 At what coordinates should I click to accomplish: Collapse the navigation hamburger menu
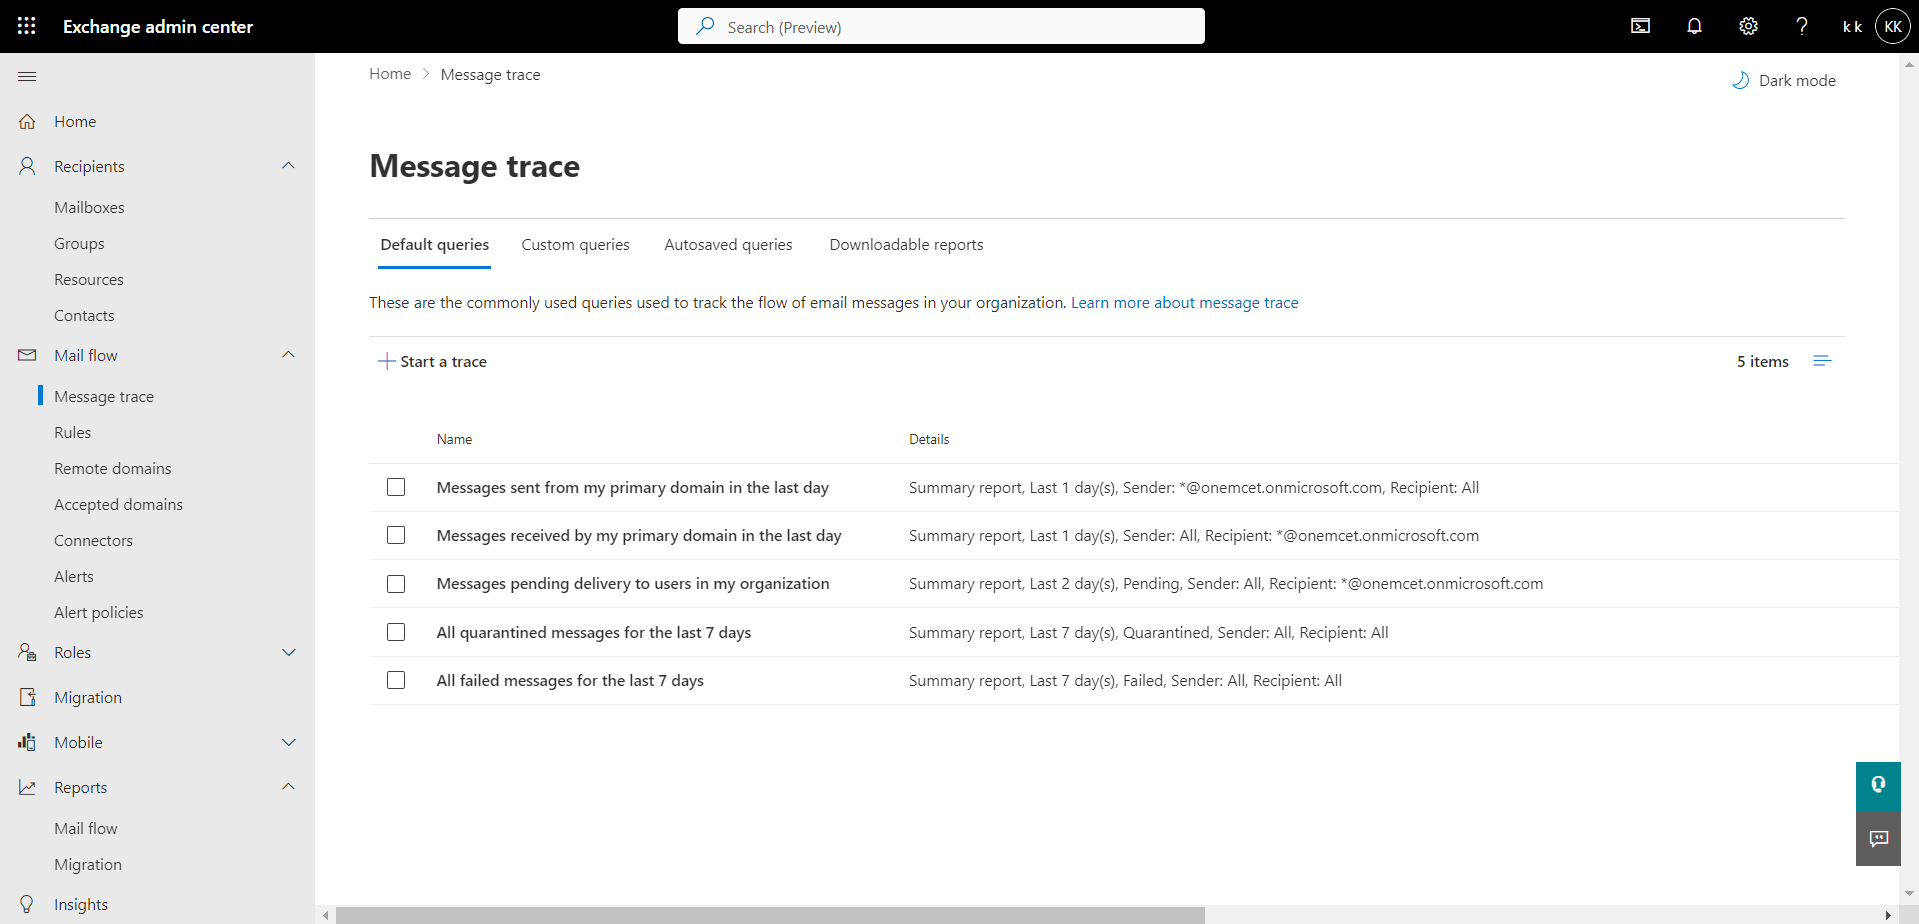click(x=27, y=76)
